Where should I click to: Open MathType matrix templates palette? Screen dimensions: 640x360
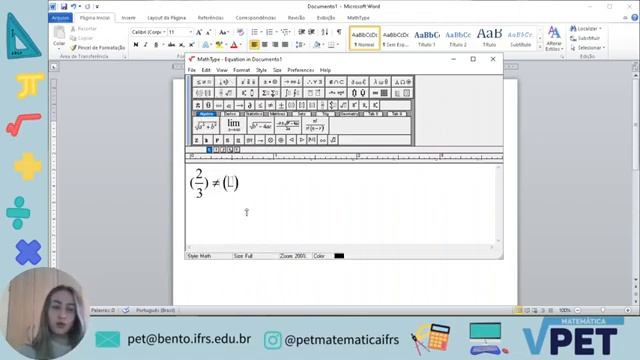(380, 93)
